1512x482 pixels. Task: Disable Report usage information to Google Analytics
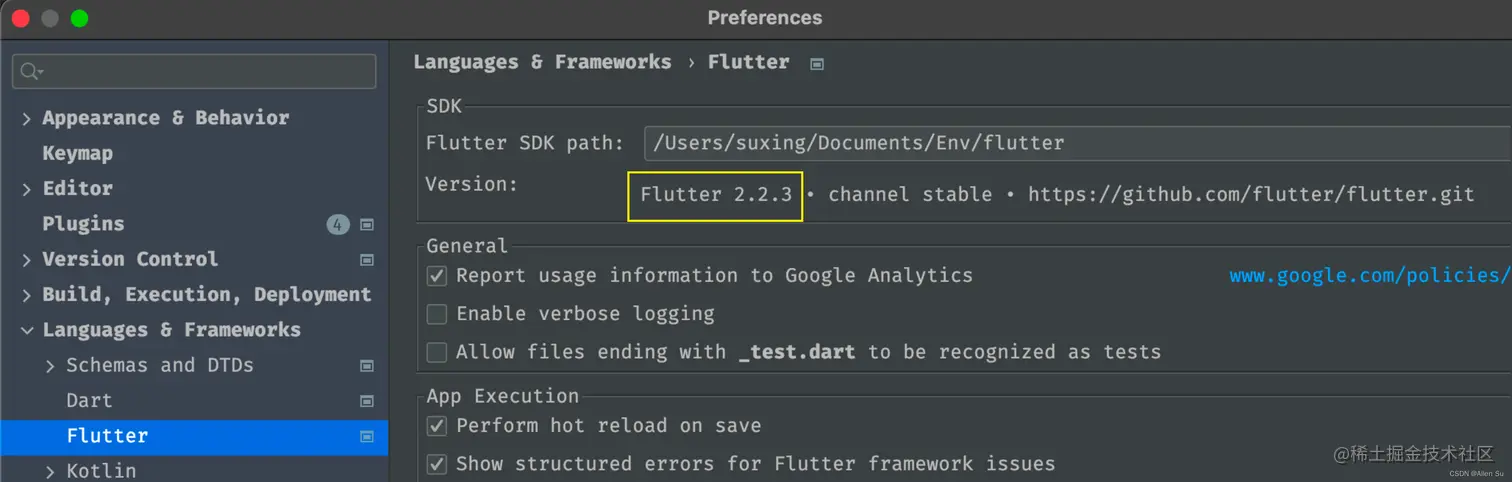pyautogui.click(x=437, y=276)
